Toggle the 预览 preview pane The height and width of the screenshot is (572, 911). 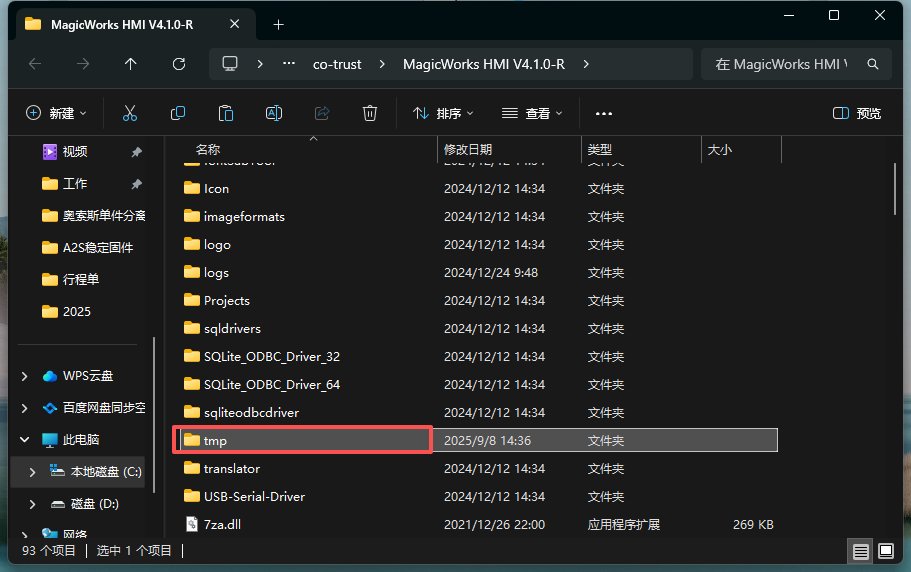pos(857,113)
